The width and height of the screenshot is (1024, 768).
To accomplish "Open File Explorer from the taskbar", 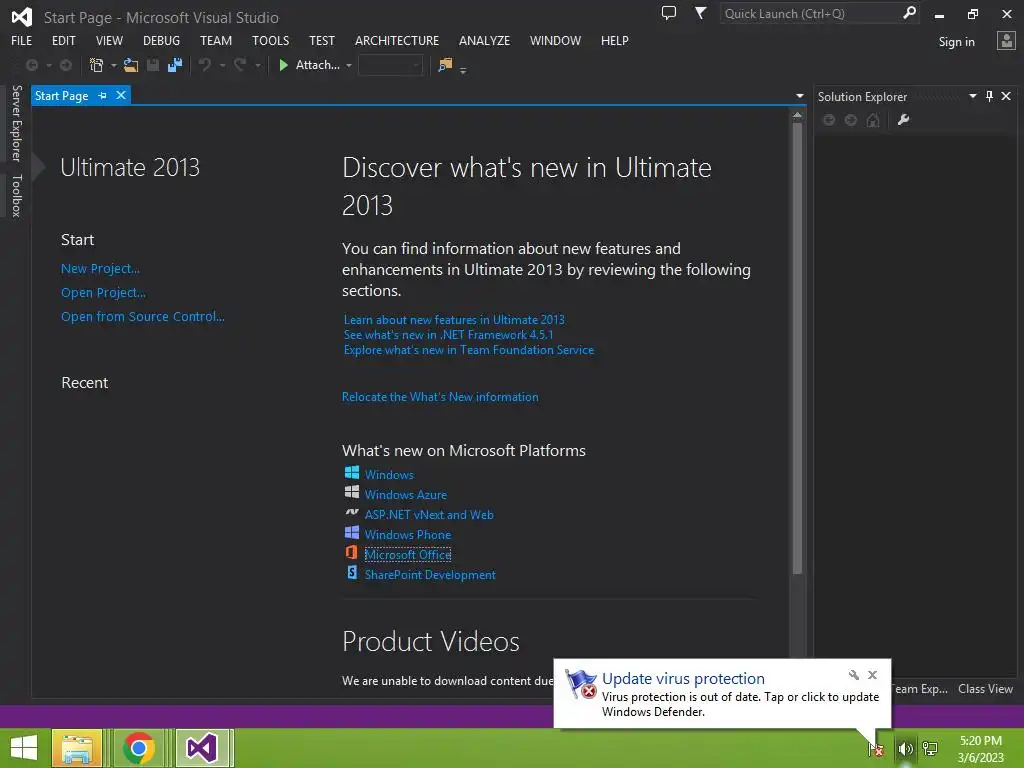I will (77, 748).
